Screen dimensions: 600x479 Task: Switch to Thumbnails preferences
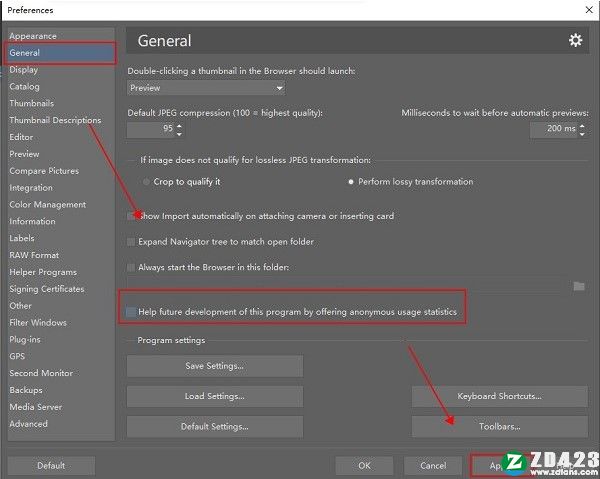tap(32, 103)
